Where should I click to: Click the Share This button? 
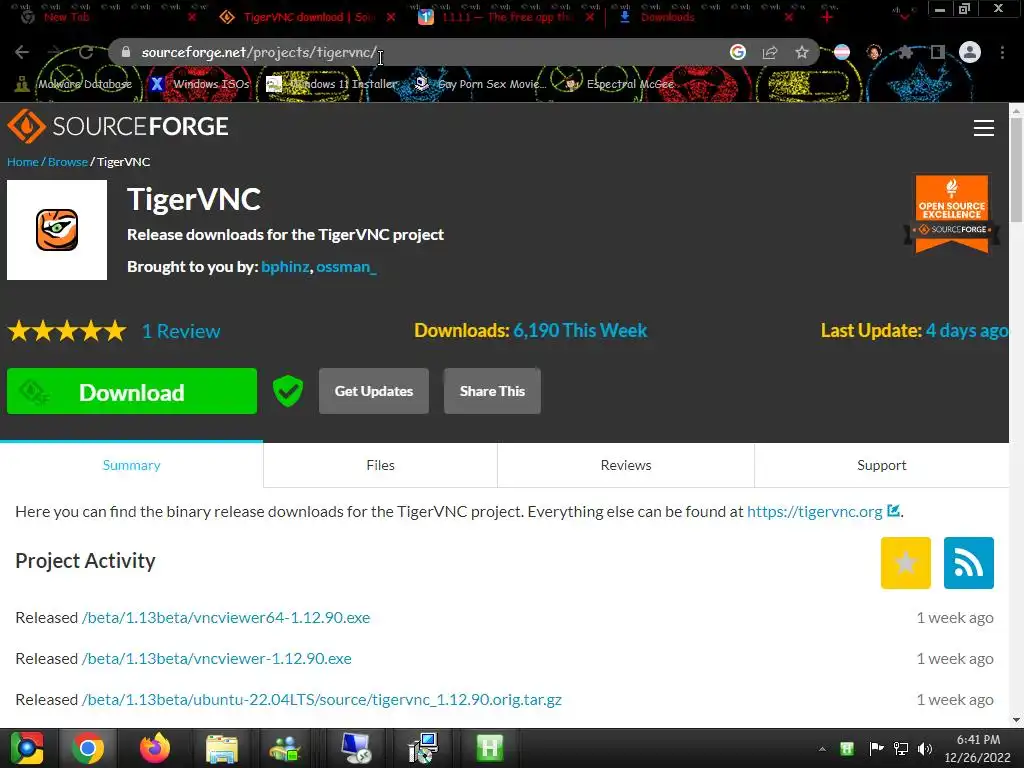[x=492, y=391]
